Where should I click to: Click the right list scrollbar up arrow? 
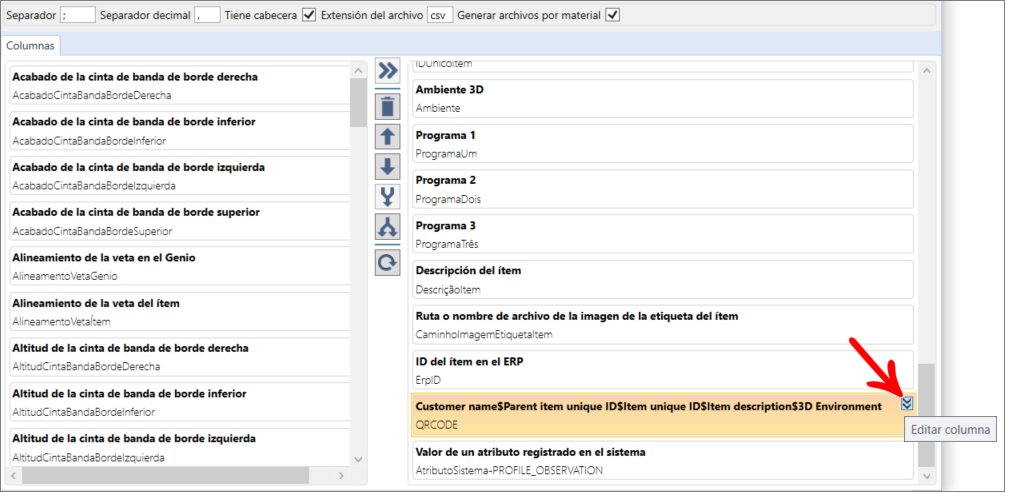point(926,70)
